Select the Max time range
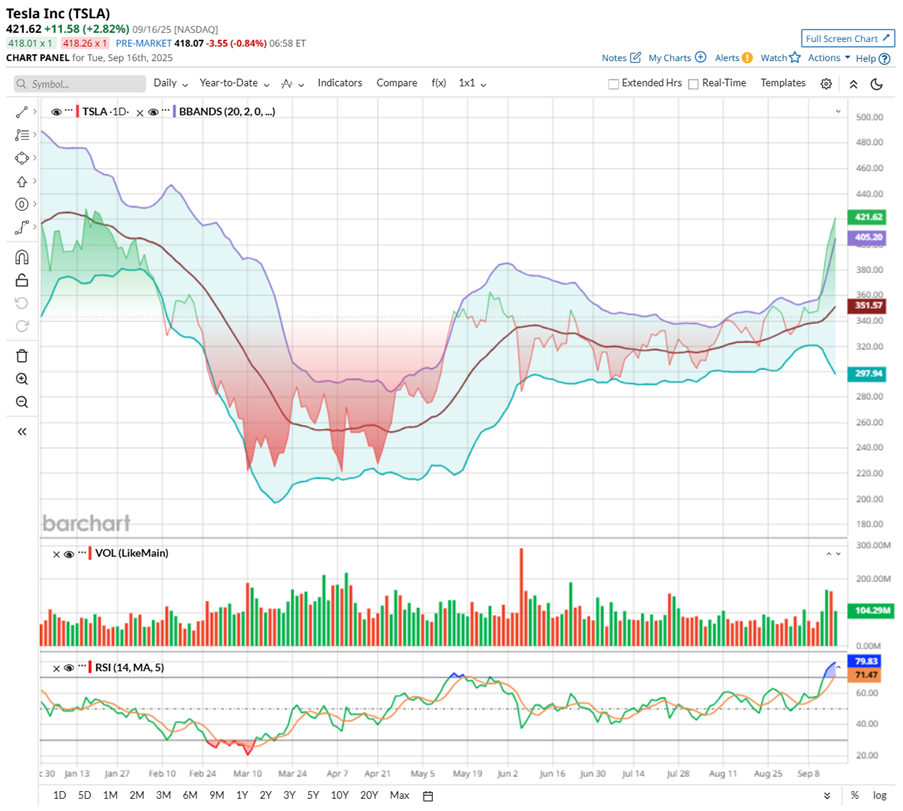 coord(399,795)
